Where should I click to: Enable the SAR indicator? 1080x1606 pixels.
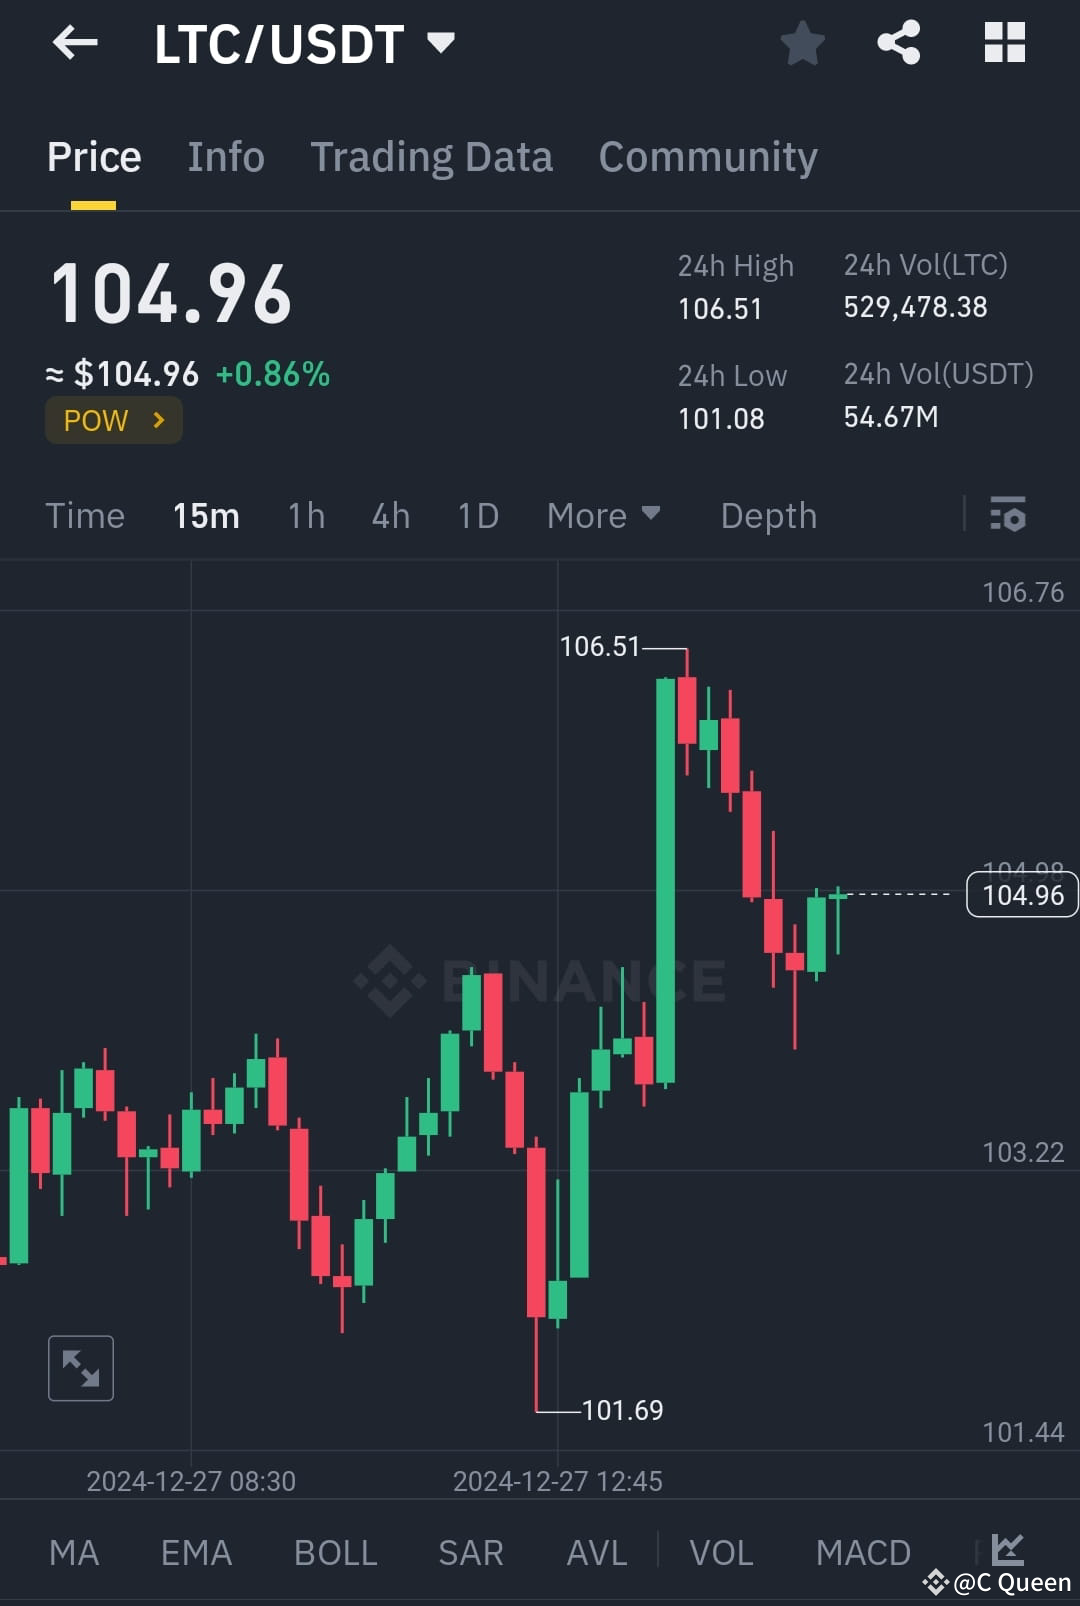(x=469, y=1551)
